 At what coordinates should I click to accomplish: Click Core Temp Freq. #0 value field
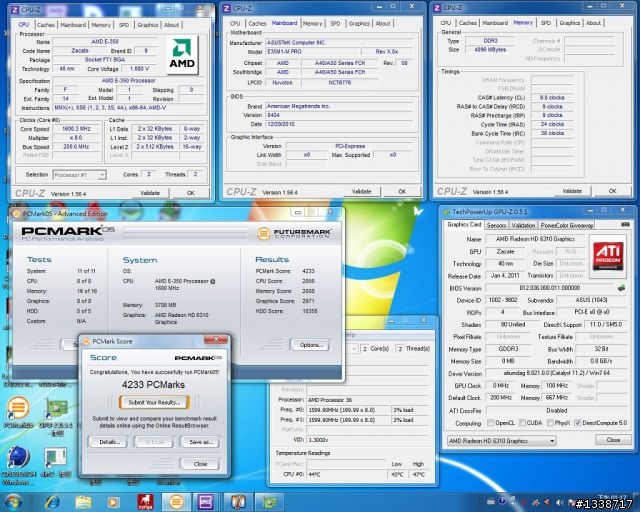point(348,410)
